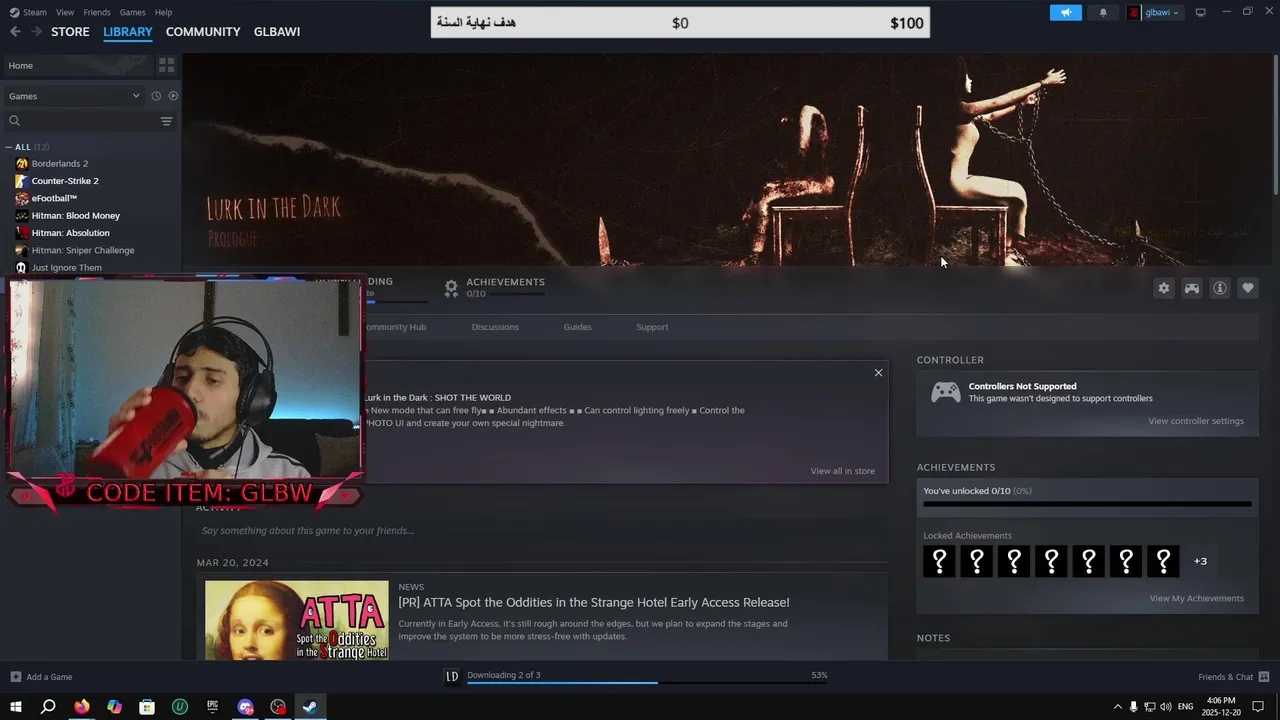This screenshot has width=1280, height=720.
Task: Open the Support link
Action: [652, 327]
